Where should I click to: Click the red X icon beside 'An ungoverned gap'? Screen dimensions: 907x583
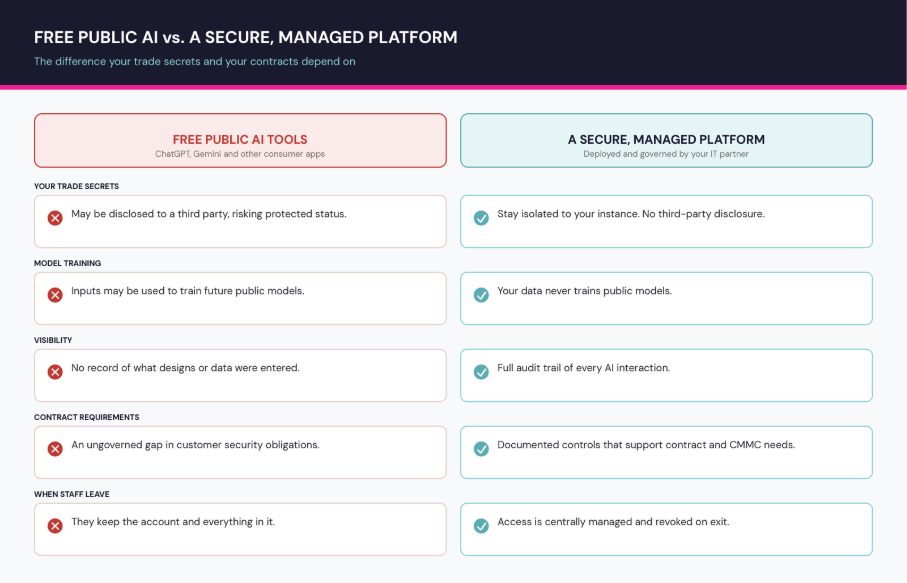pos(55,449)
